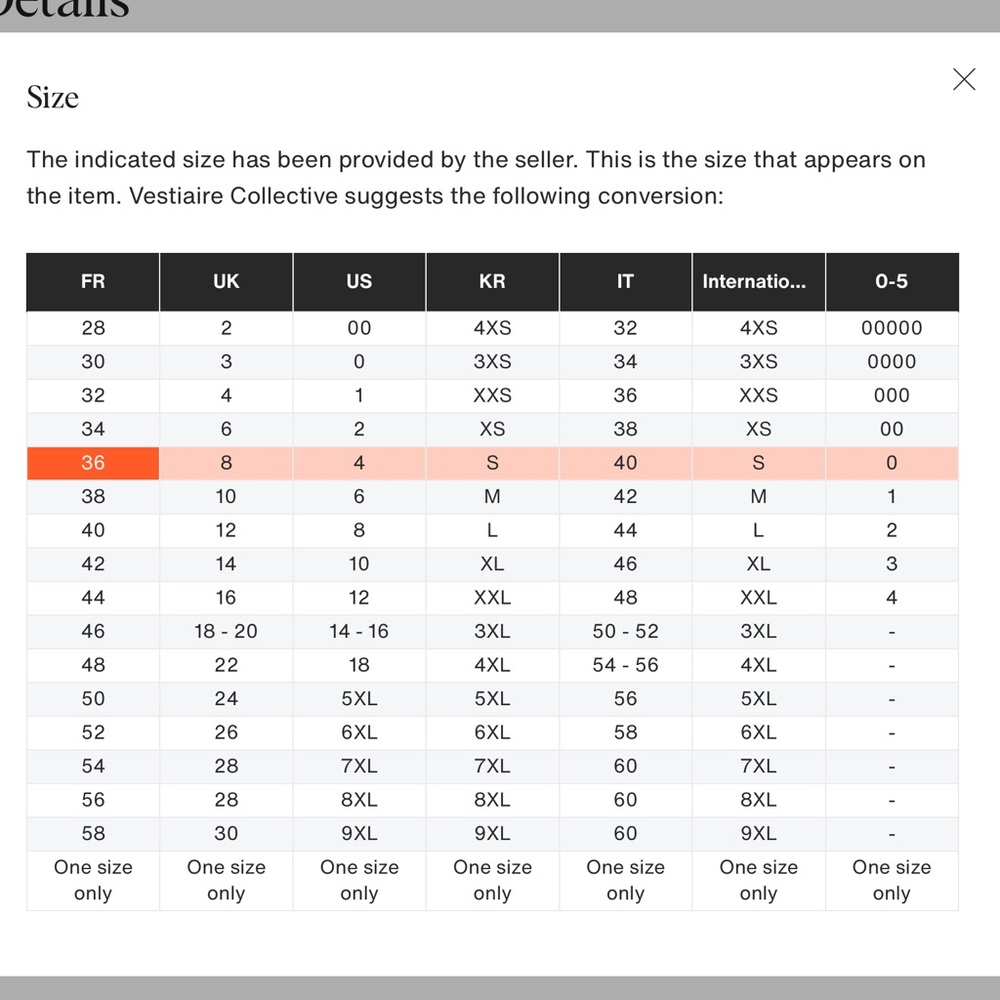Click the UK size 8 highlighted cell
1000x1000 pixels.
[x=226, y=463]
